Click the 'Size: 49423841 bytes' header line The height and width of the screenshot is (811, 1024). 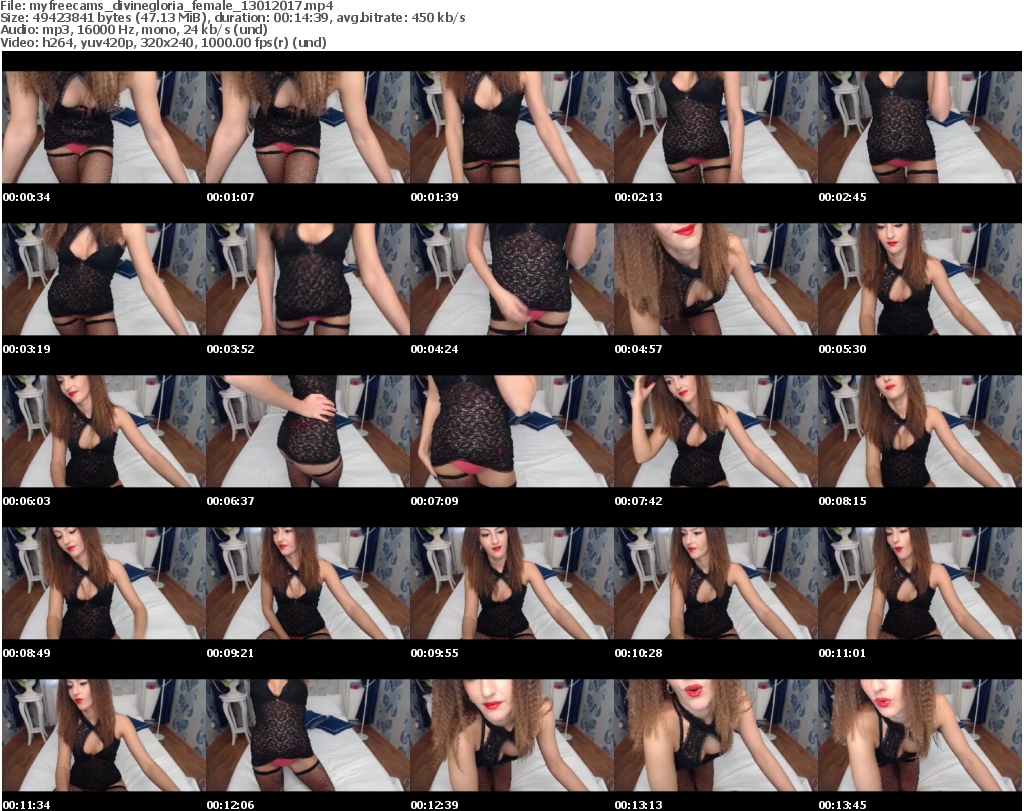pos(233,18)
